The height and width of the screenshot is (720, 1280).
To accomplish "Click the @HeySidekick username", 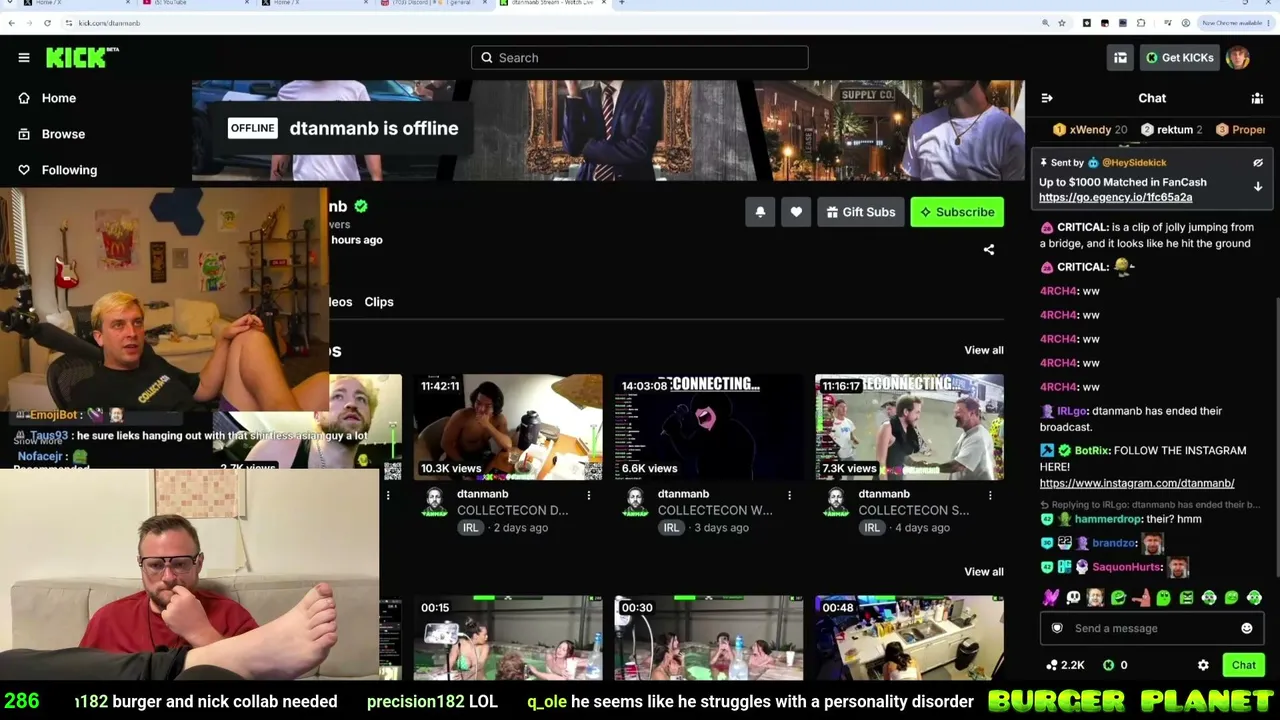I will [x=1134, y=163].
